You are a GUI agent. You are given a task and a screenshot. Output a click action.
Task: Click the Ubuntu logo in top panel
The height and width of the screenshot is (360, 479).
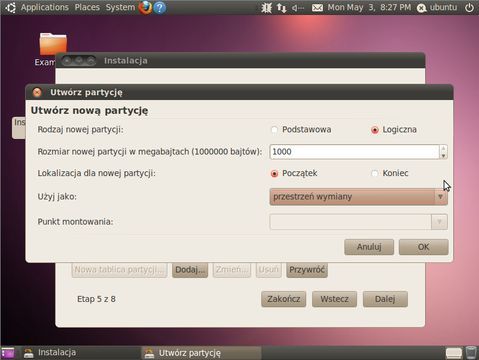(x=10, y=8)
